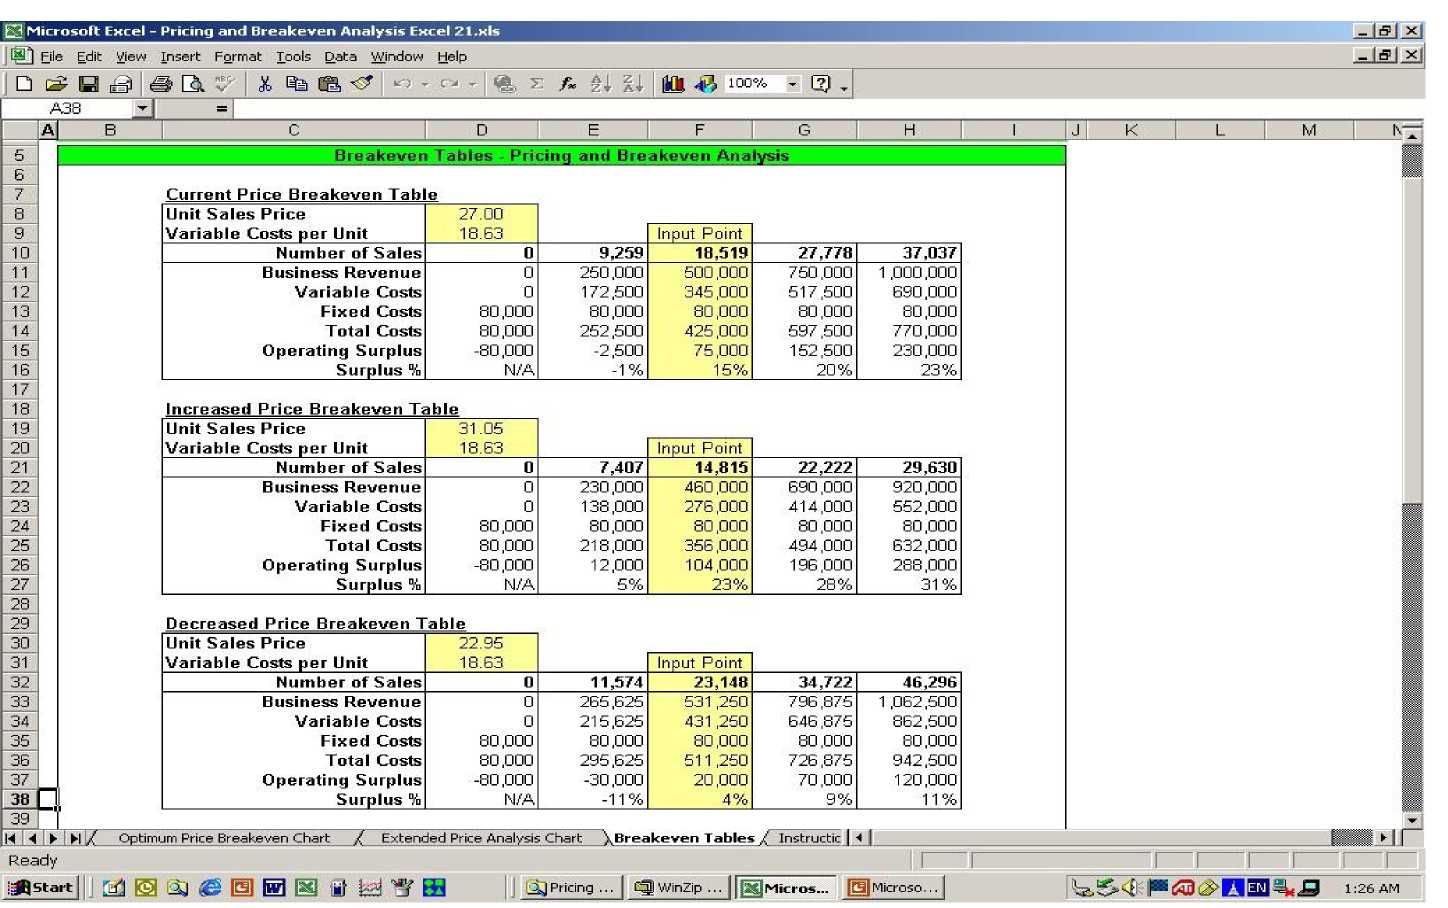Select the Unit Sales Price cell 27.00
The image size is (1448, 908).
click(481, 214)
